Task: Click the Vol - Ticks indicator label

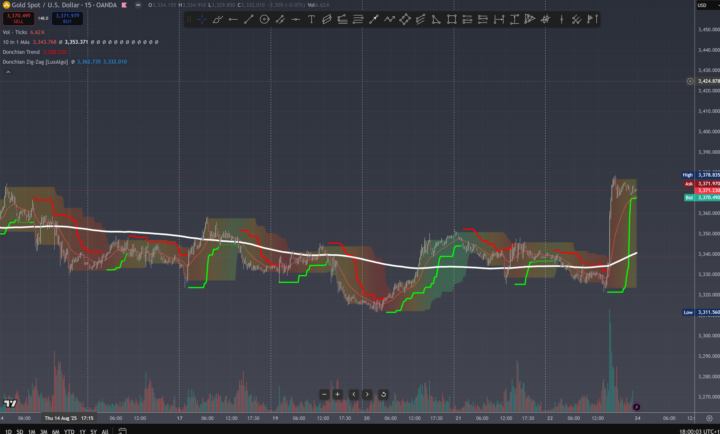Action: click(x=15, y=32)
